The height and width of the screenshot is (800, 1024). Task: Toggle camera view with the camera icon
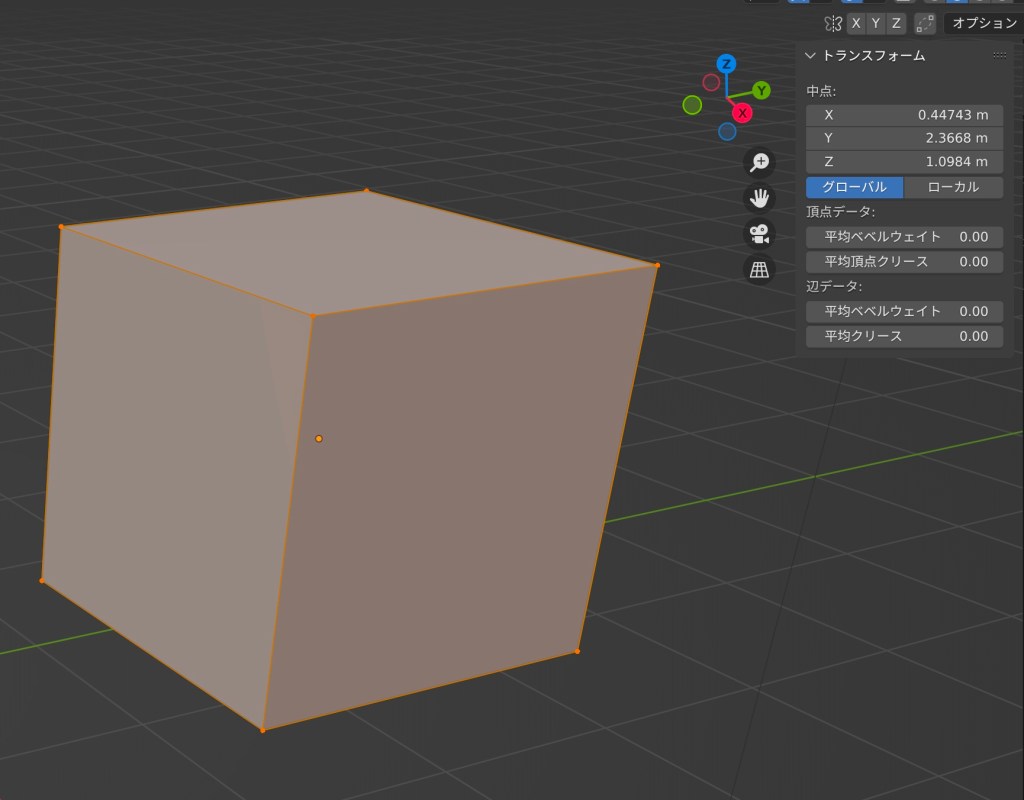click(760, 234)
